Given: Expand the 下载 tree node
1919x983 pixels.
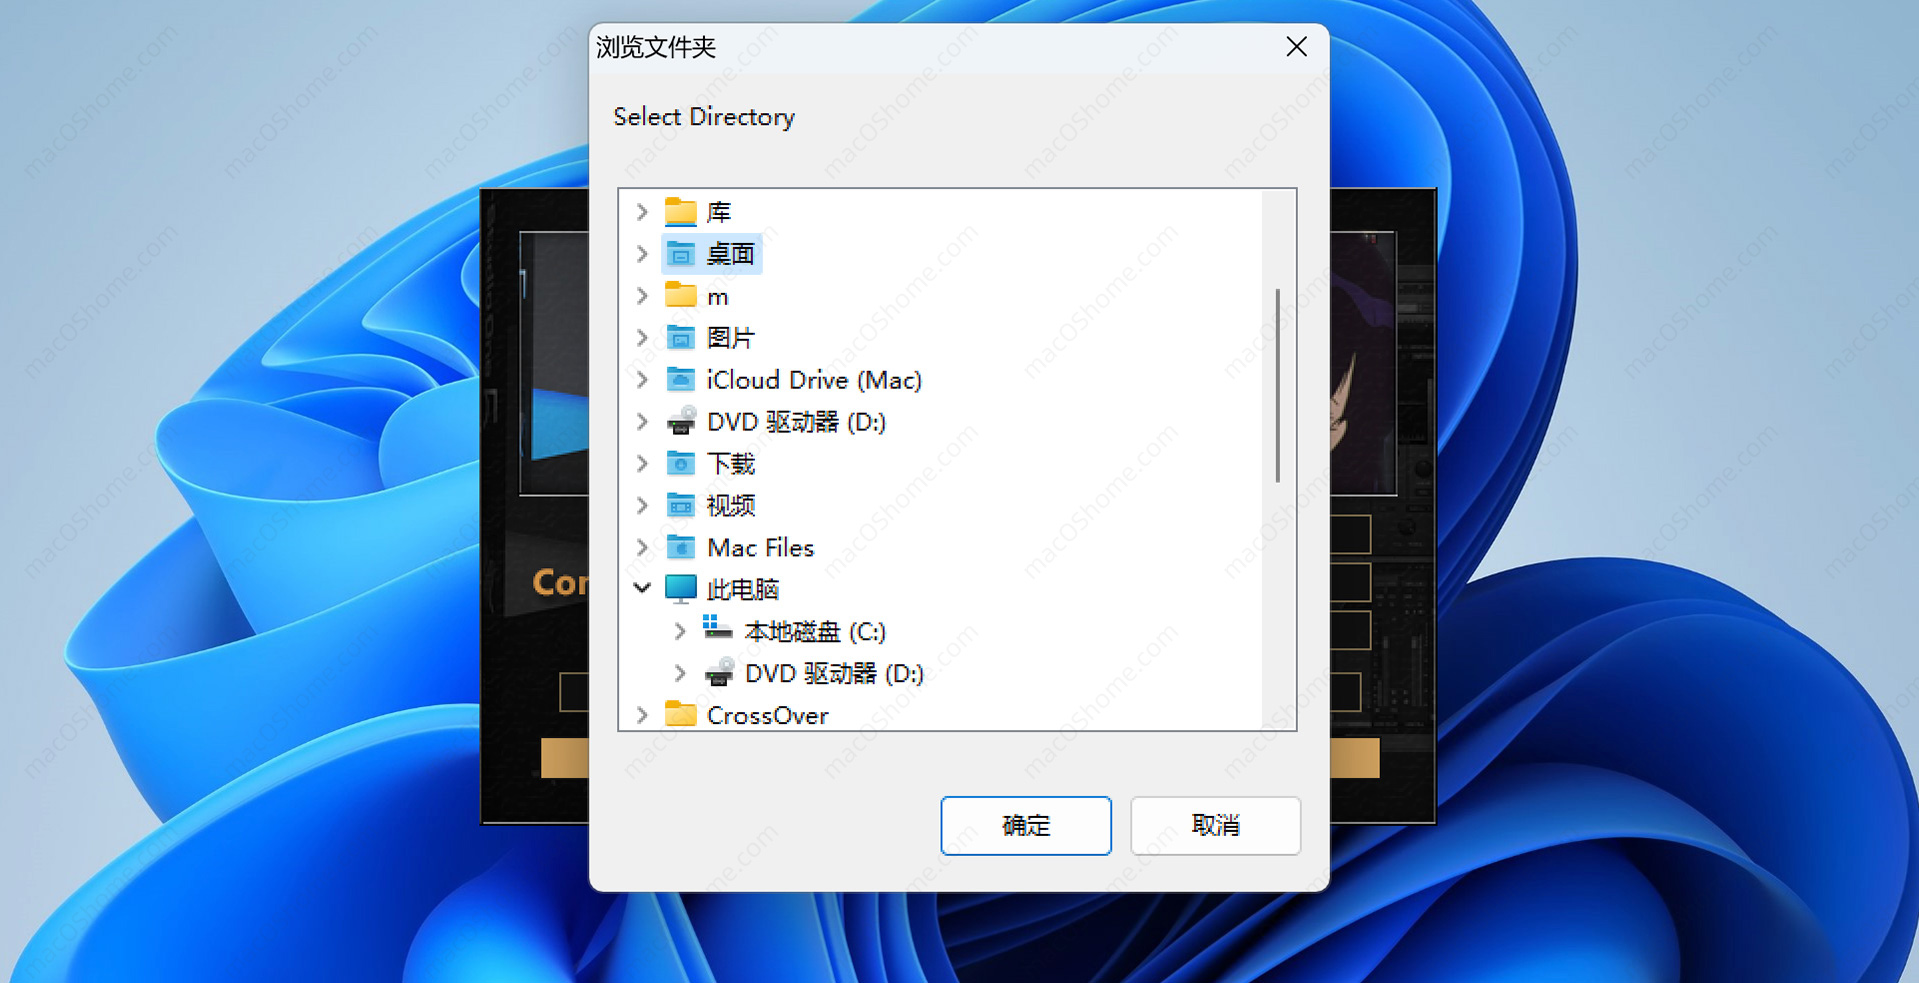Looking at the screenshot, I should click(x=642, y=464).
